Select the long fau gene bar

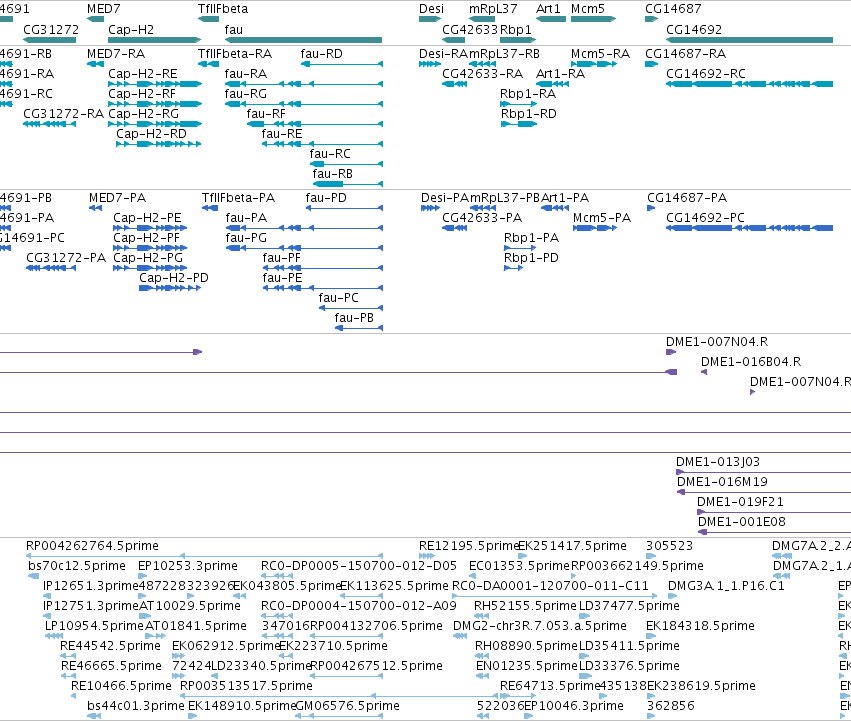(x=303, y=40)
